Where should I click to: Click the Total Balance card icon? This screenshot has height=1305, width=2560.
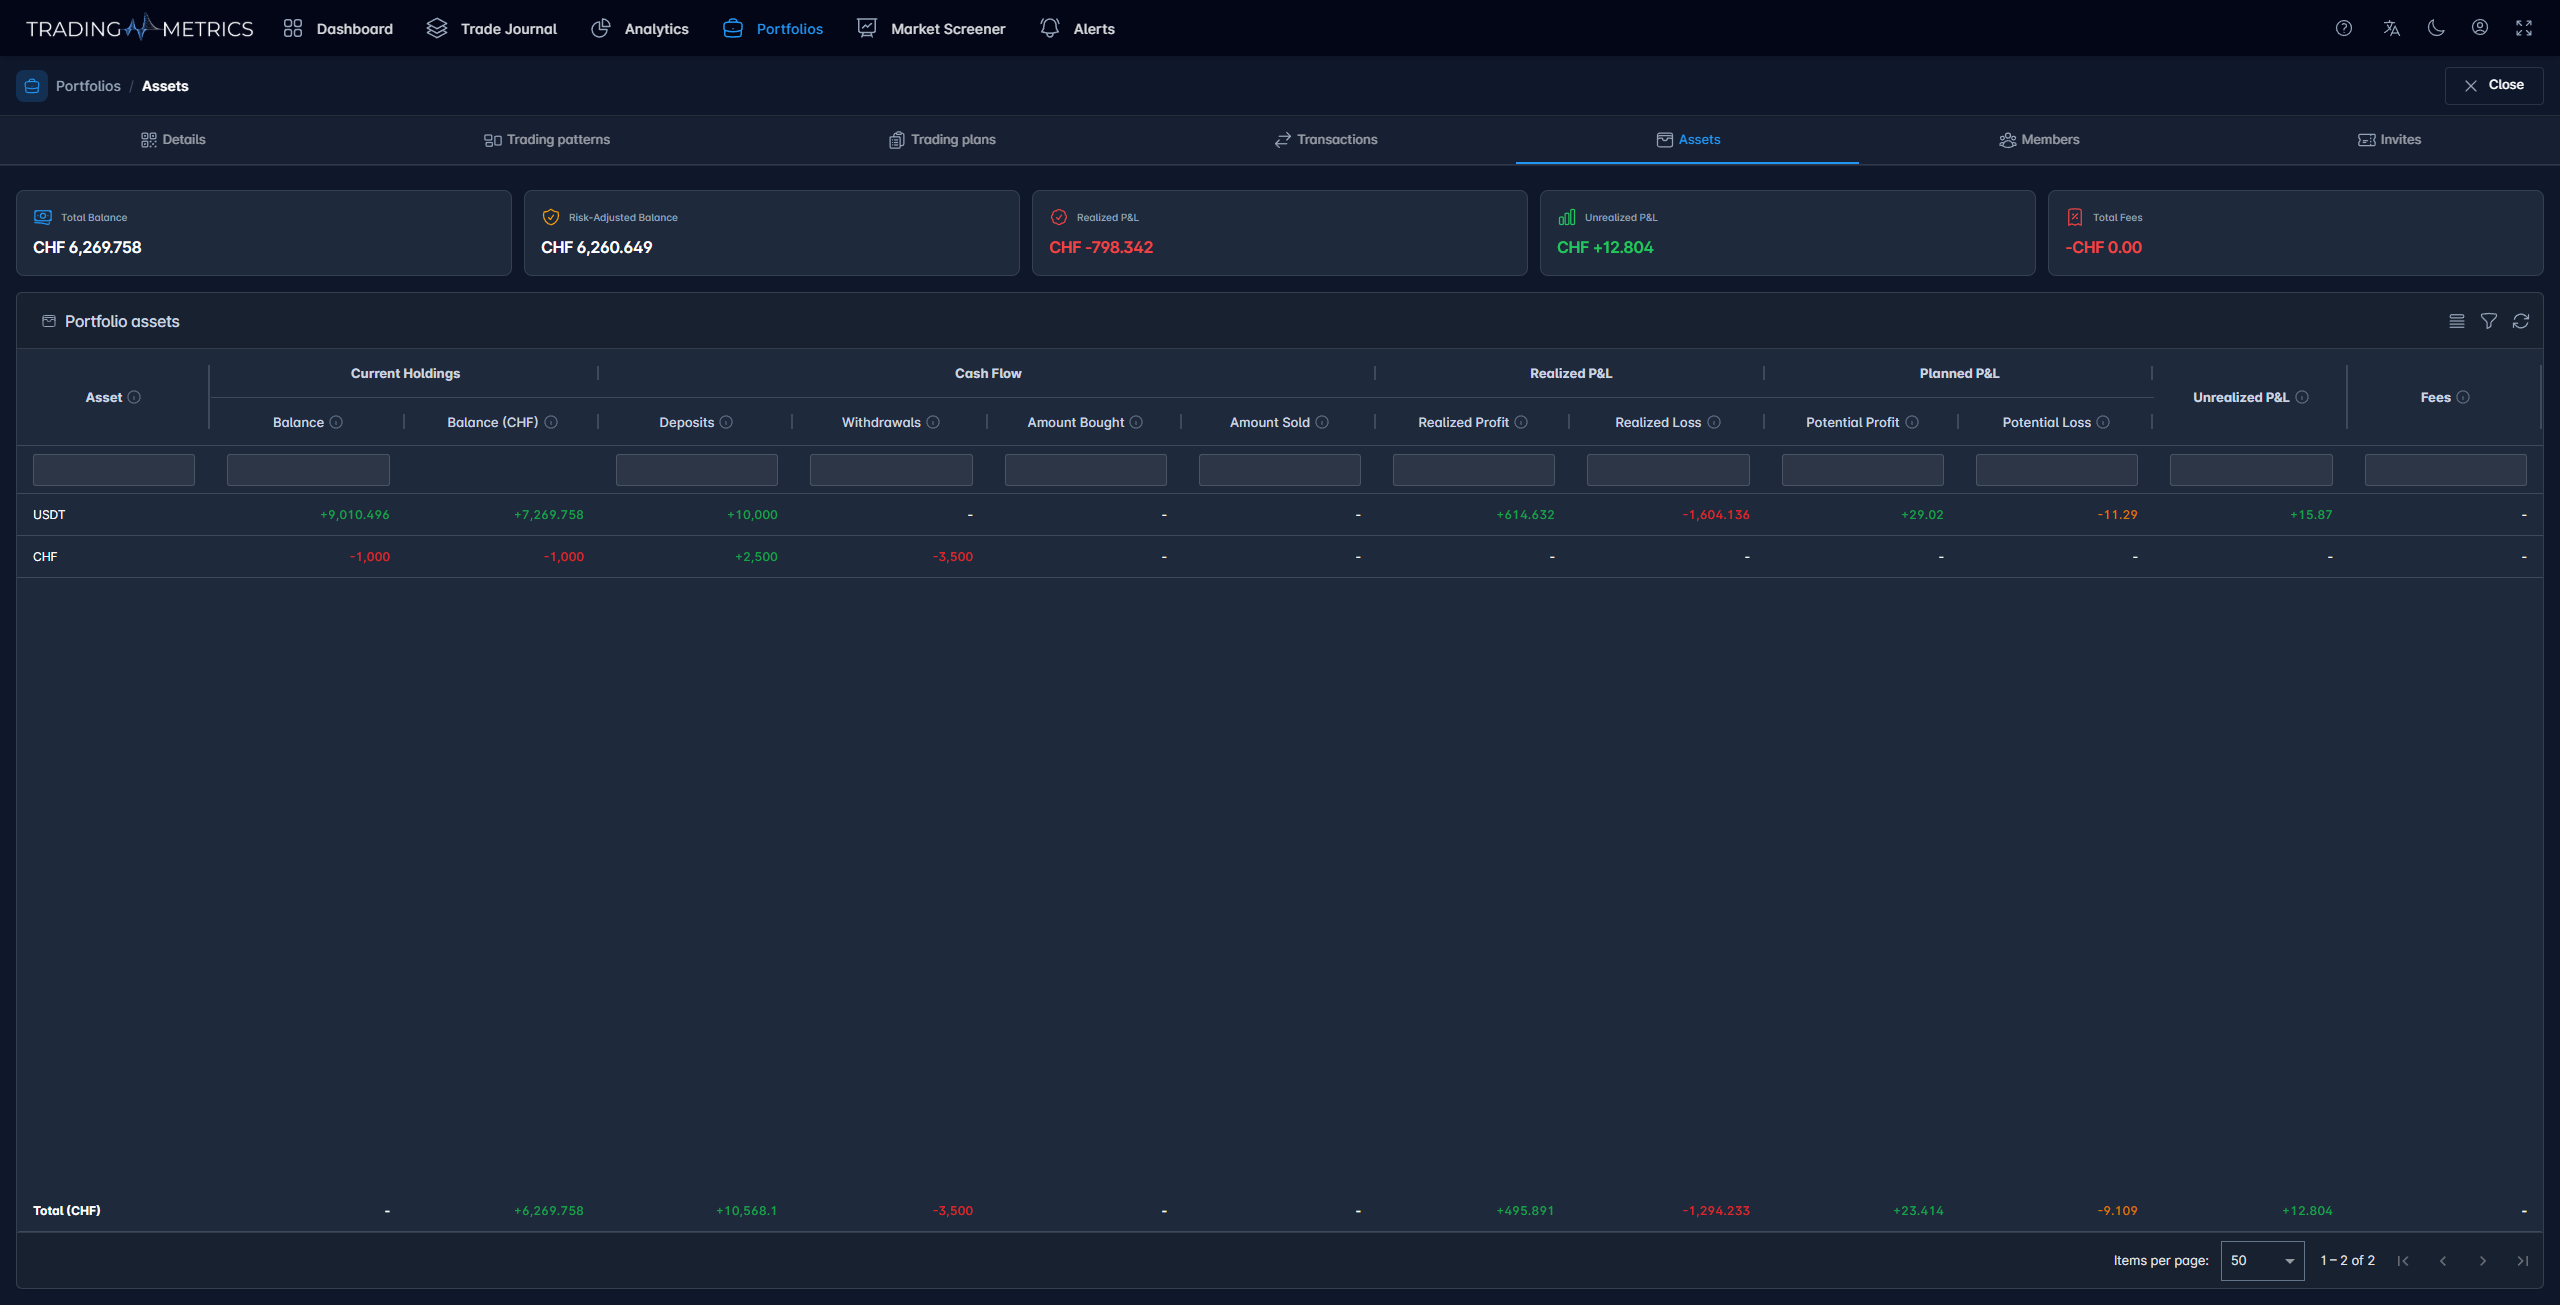[43, 217]
